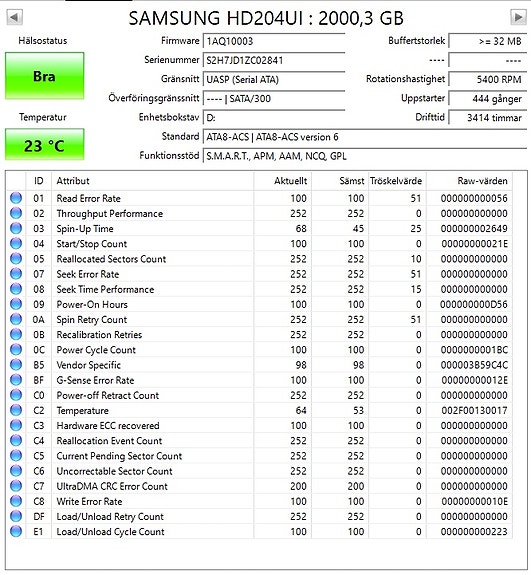Click status orb of Seek Error Rate
Viewport: 531px width, 575px height.
pyautogui.click(x=16, y=274)
